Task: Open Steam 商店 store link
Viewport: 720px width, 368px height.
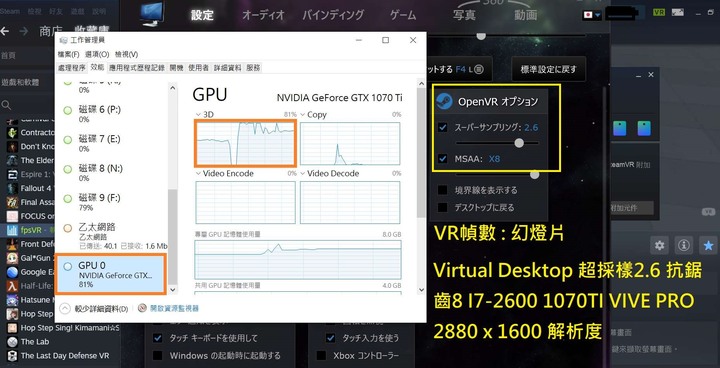Action: (x=51, y=31)
